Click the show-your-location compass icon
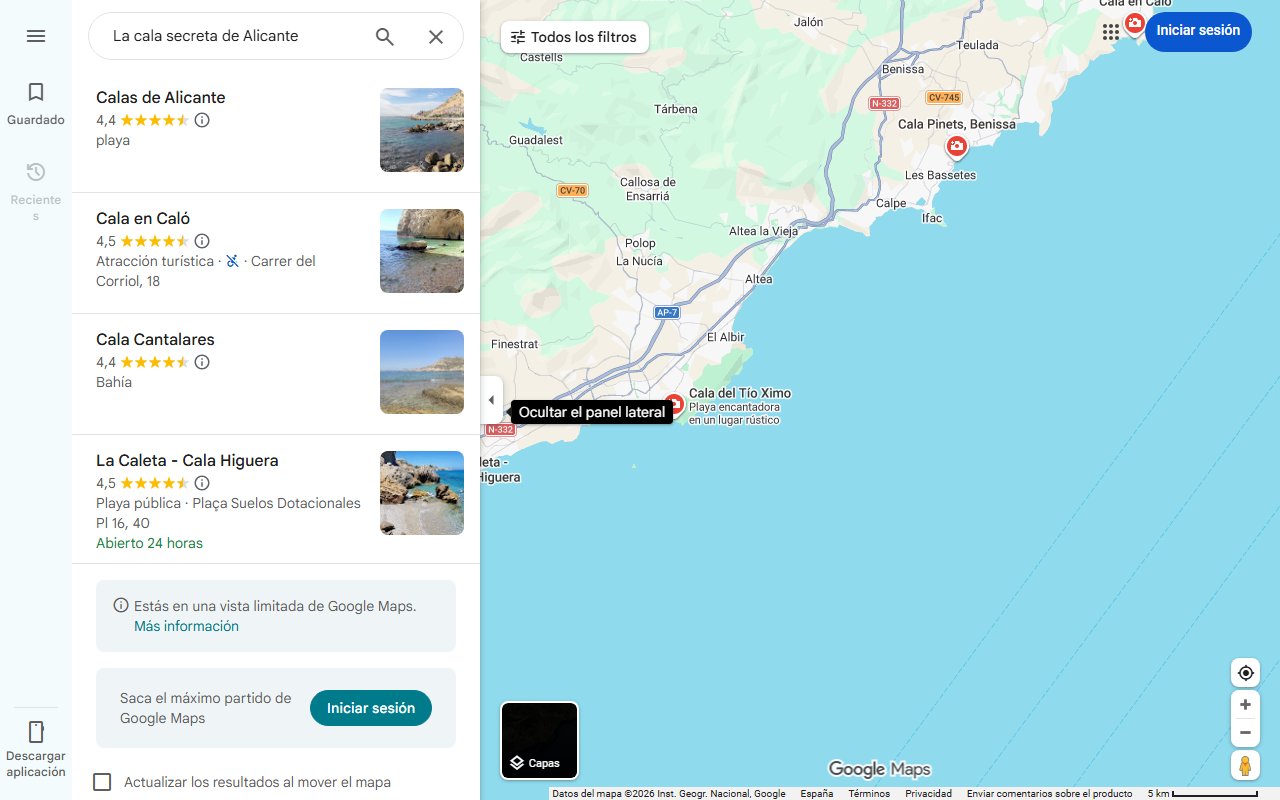Viewport: 1280px width, 800px height. 1245,672
